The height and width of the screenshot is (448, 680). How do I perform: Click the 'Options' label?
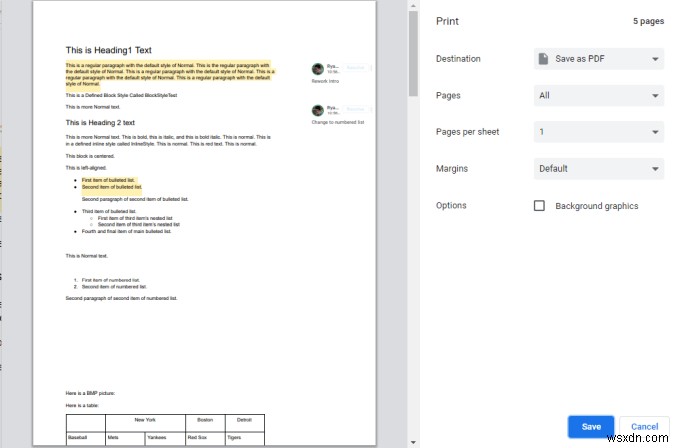451,206
